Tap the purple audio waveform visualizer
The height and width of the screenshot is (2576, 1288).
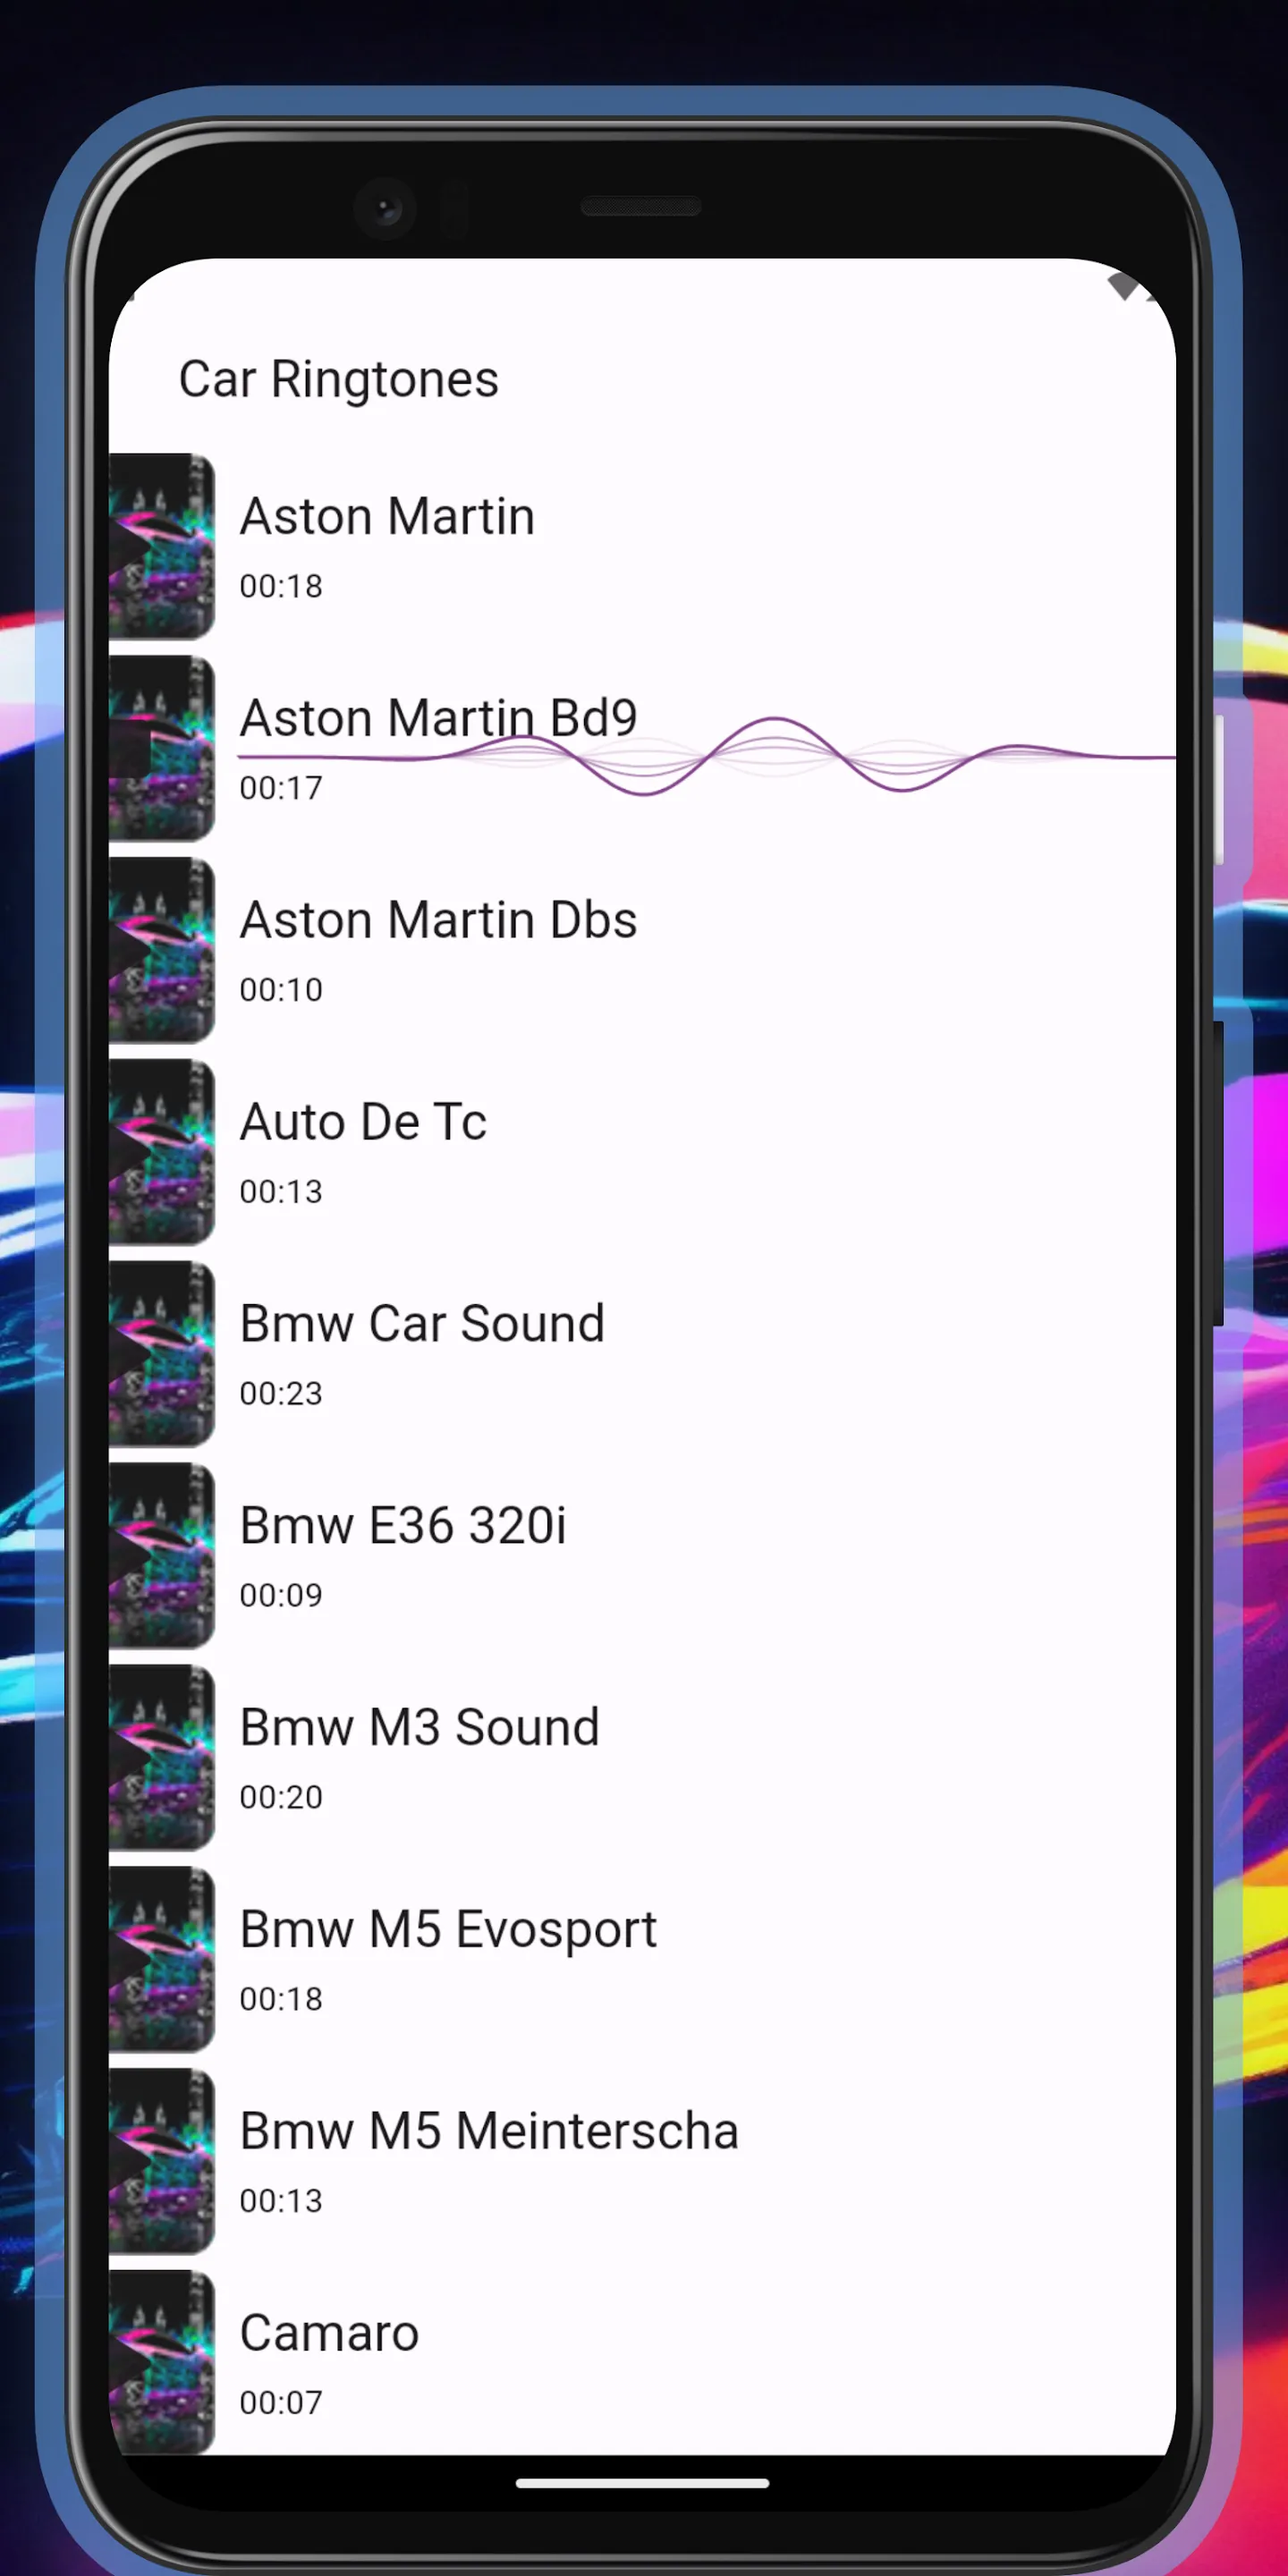coord(707,756)
